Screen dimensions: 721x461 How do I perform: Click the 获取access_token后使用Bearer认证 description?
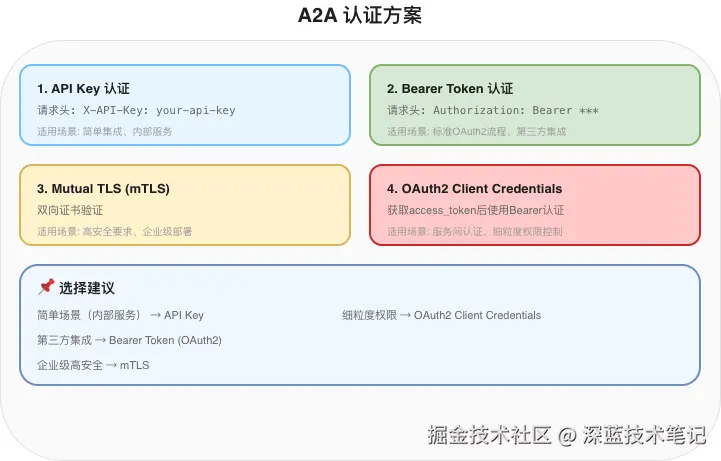pos(475,210)
